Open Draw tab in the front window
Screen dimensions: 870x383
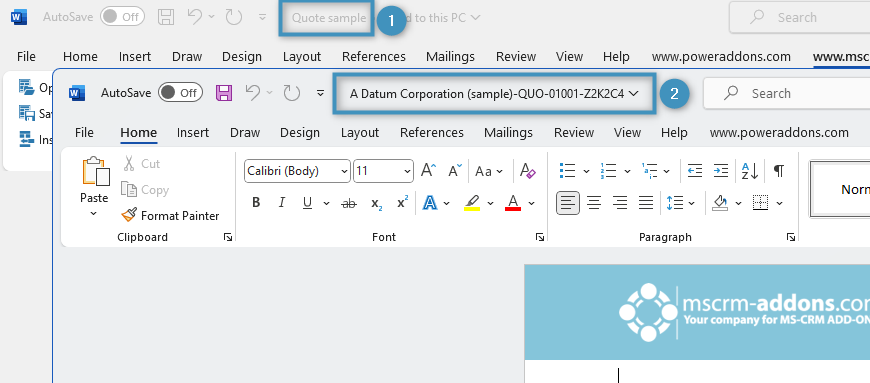click(x=245, y=133)
